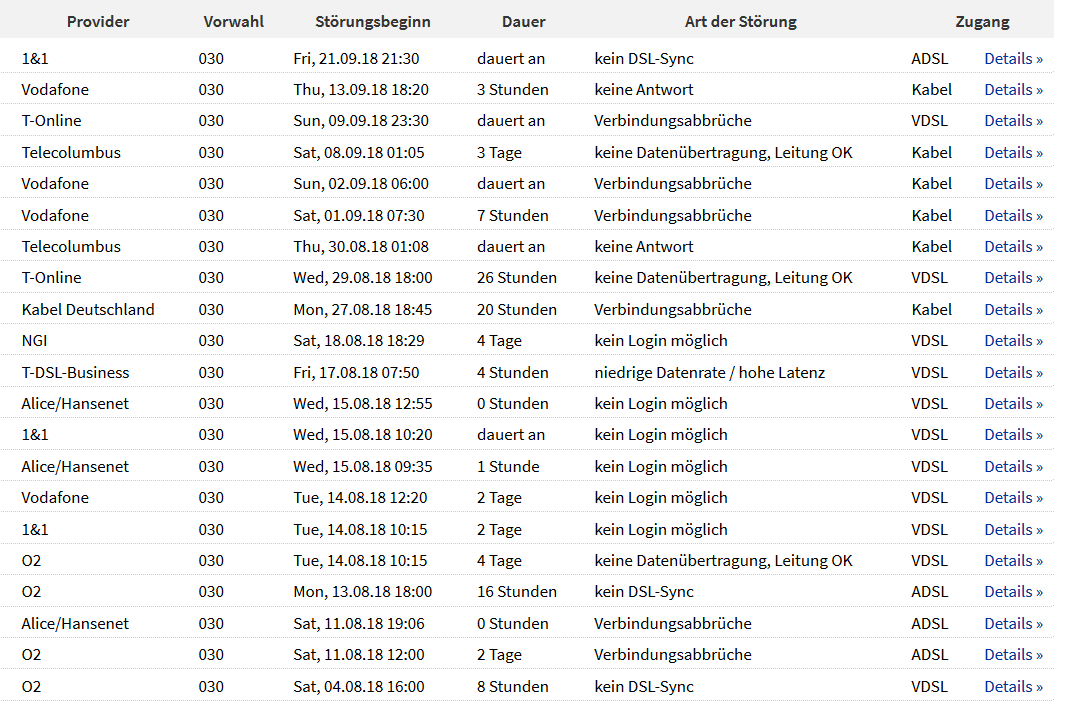The width and height of the screenshot is (1071, 702).
Task: Click Details on the last O2 row from 04.08.18
Action: coord(1013,686)
